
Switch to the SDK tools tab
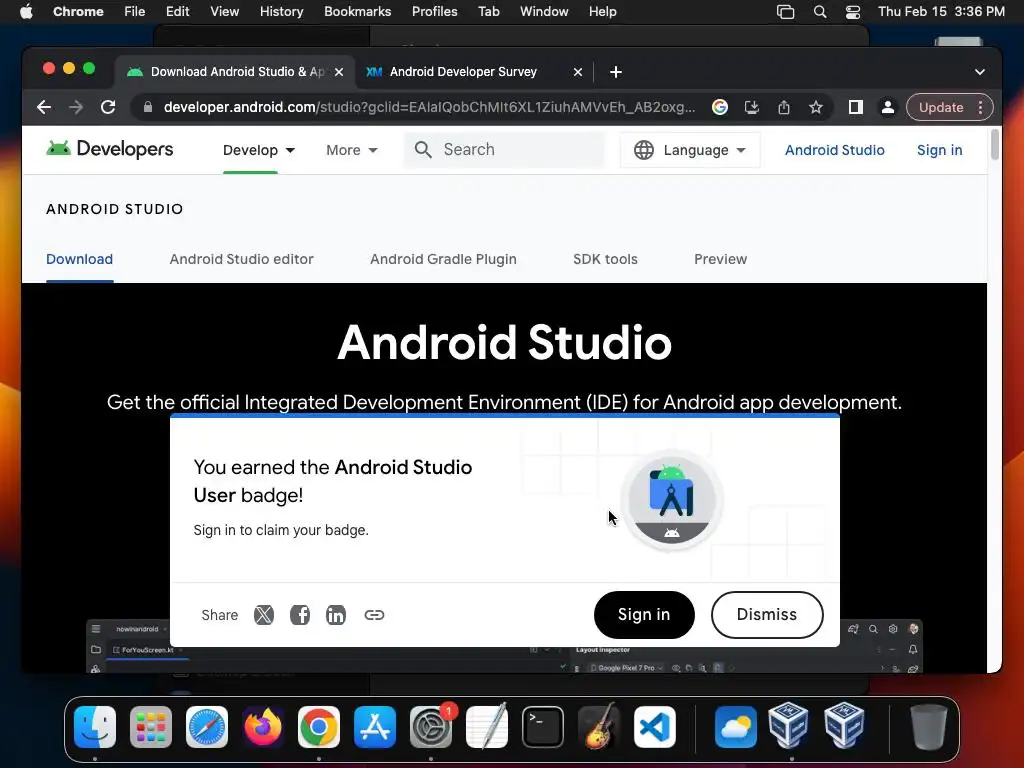click(x=605, y=259)
